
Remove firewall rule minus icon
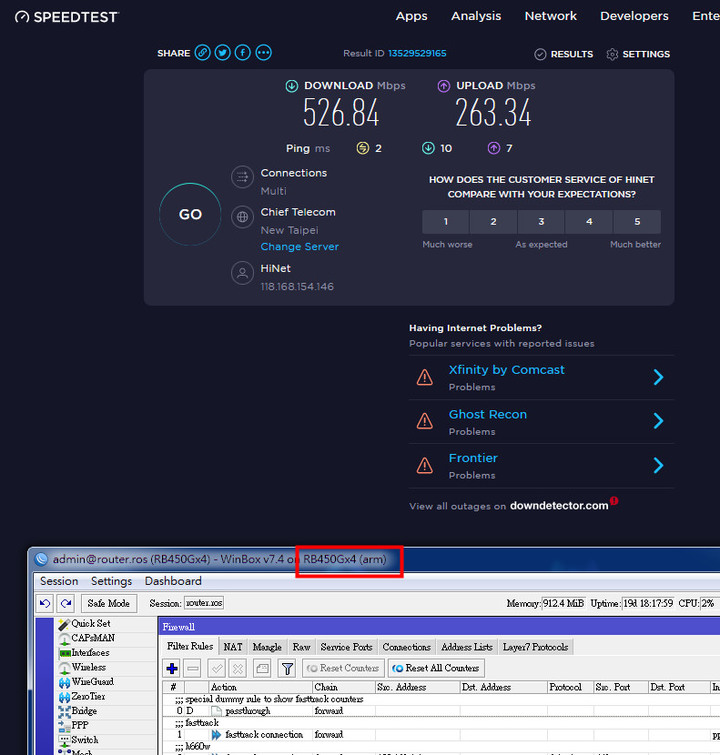point(193,668)
